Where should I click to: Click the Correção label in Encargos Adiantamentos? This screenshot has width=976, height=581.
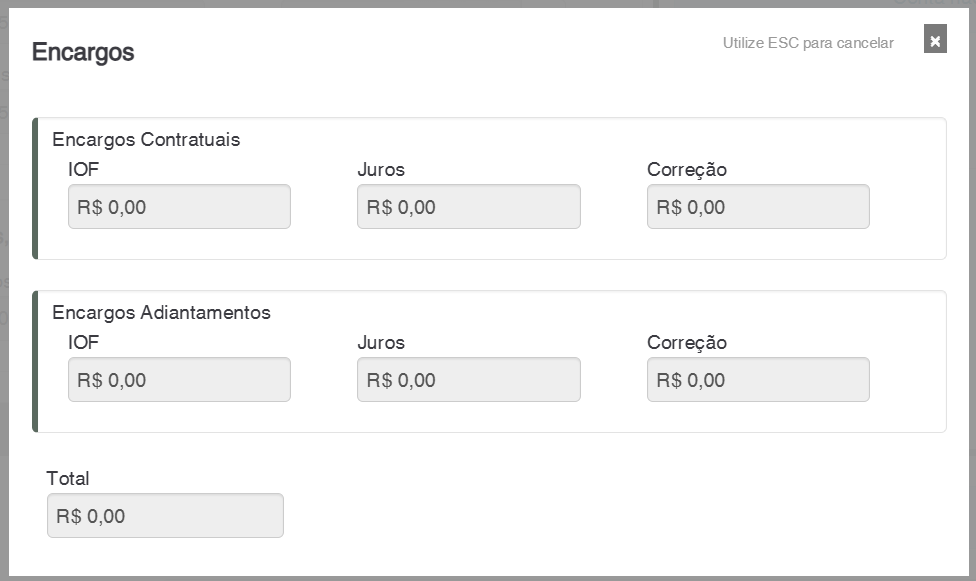click(x=687, y=342)
